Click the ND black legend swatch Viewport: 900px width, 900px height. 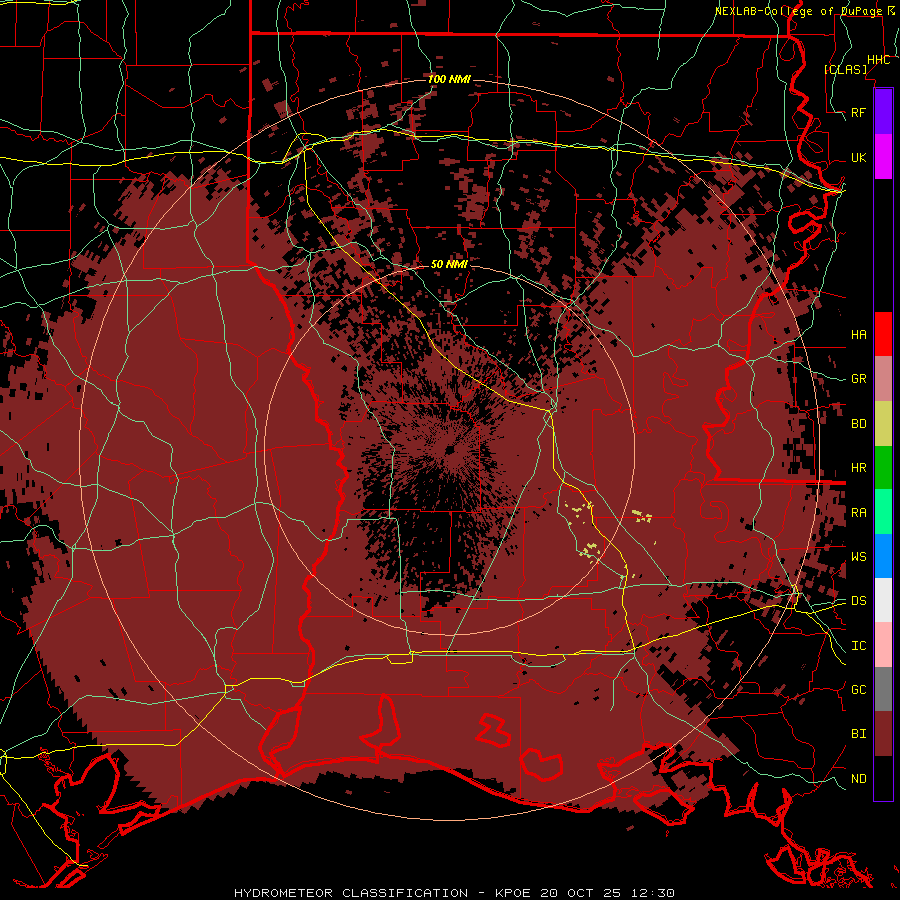(x=883, y=778)
